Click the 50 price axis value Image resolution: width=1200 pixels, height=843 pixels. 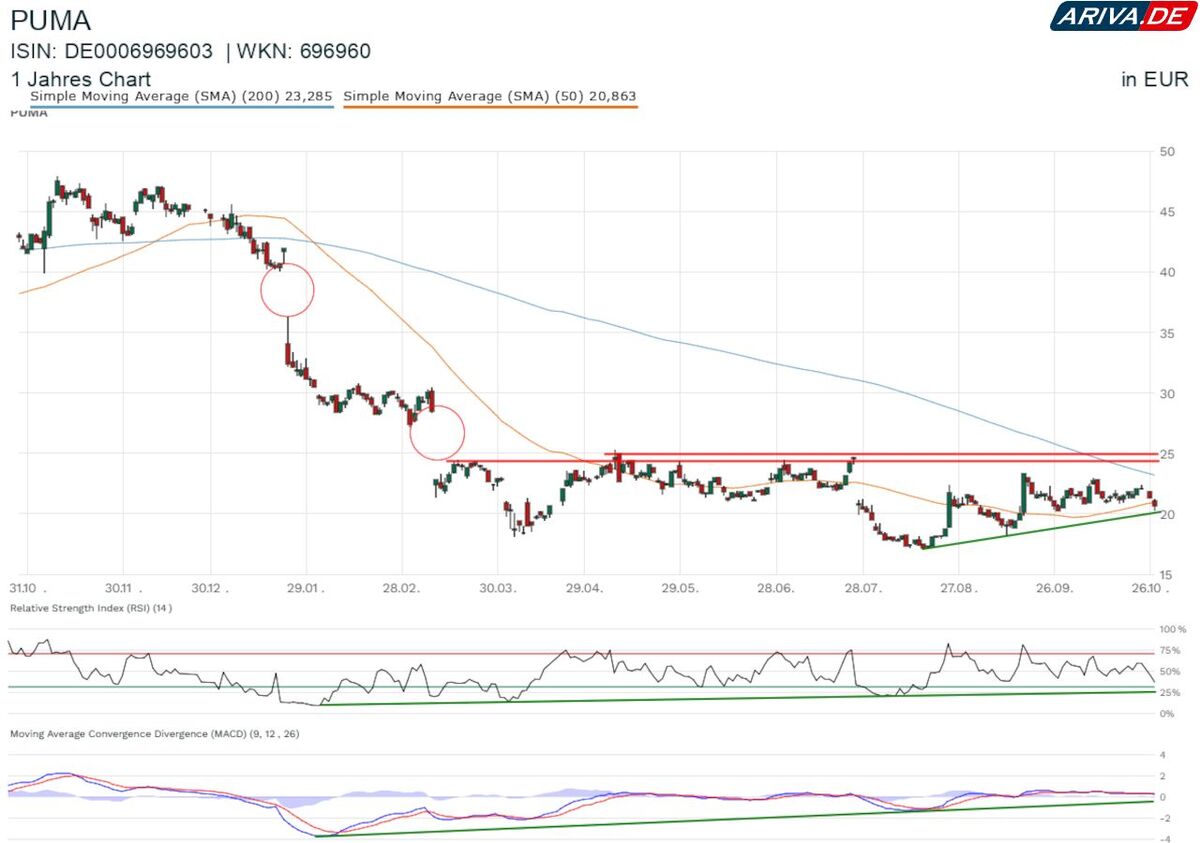[x=1166, y=152]
